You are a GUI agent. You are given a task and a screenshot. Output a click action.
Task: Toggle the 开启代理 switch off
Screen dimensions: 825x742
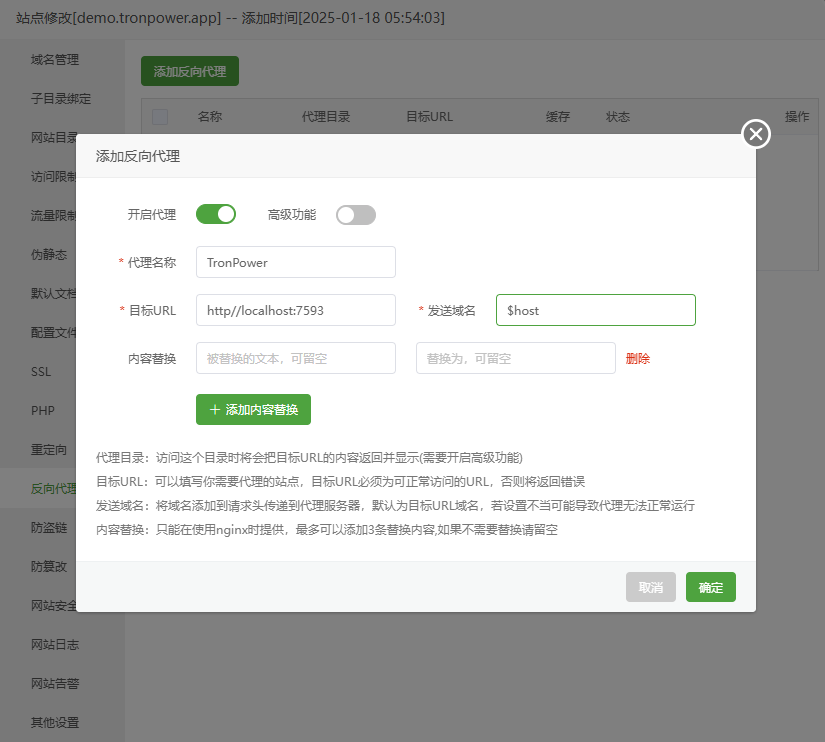[216, 214]
